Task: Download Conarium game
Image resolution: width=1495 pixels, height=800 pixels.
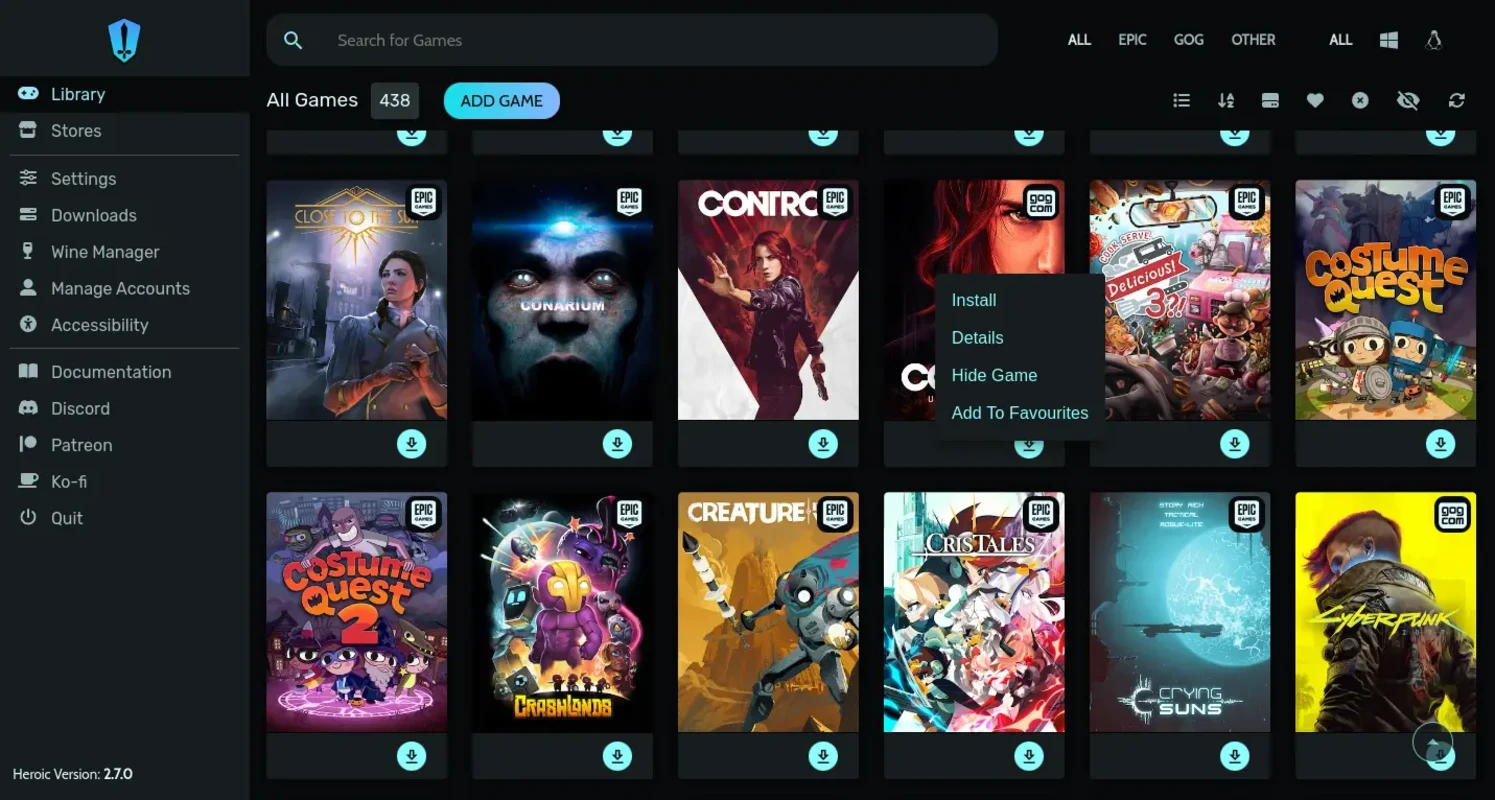Action: (618, 443)
